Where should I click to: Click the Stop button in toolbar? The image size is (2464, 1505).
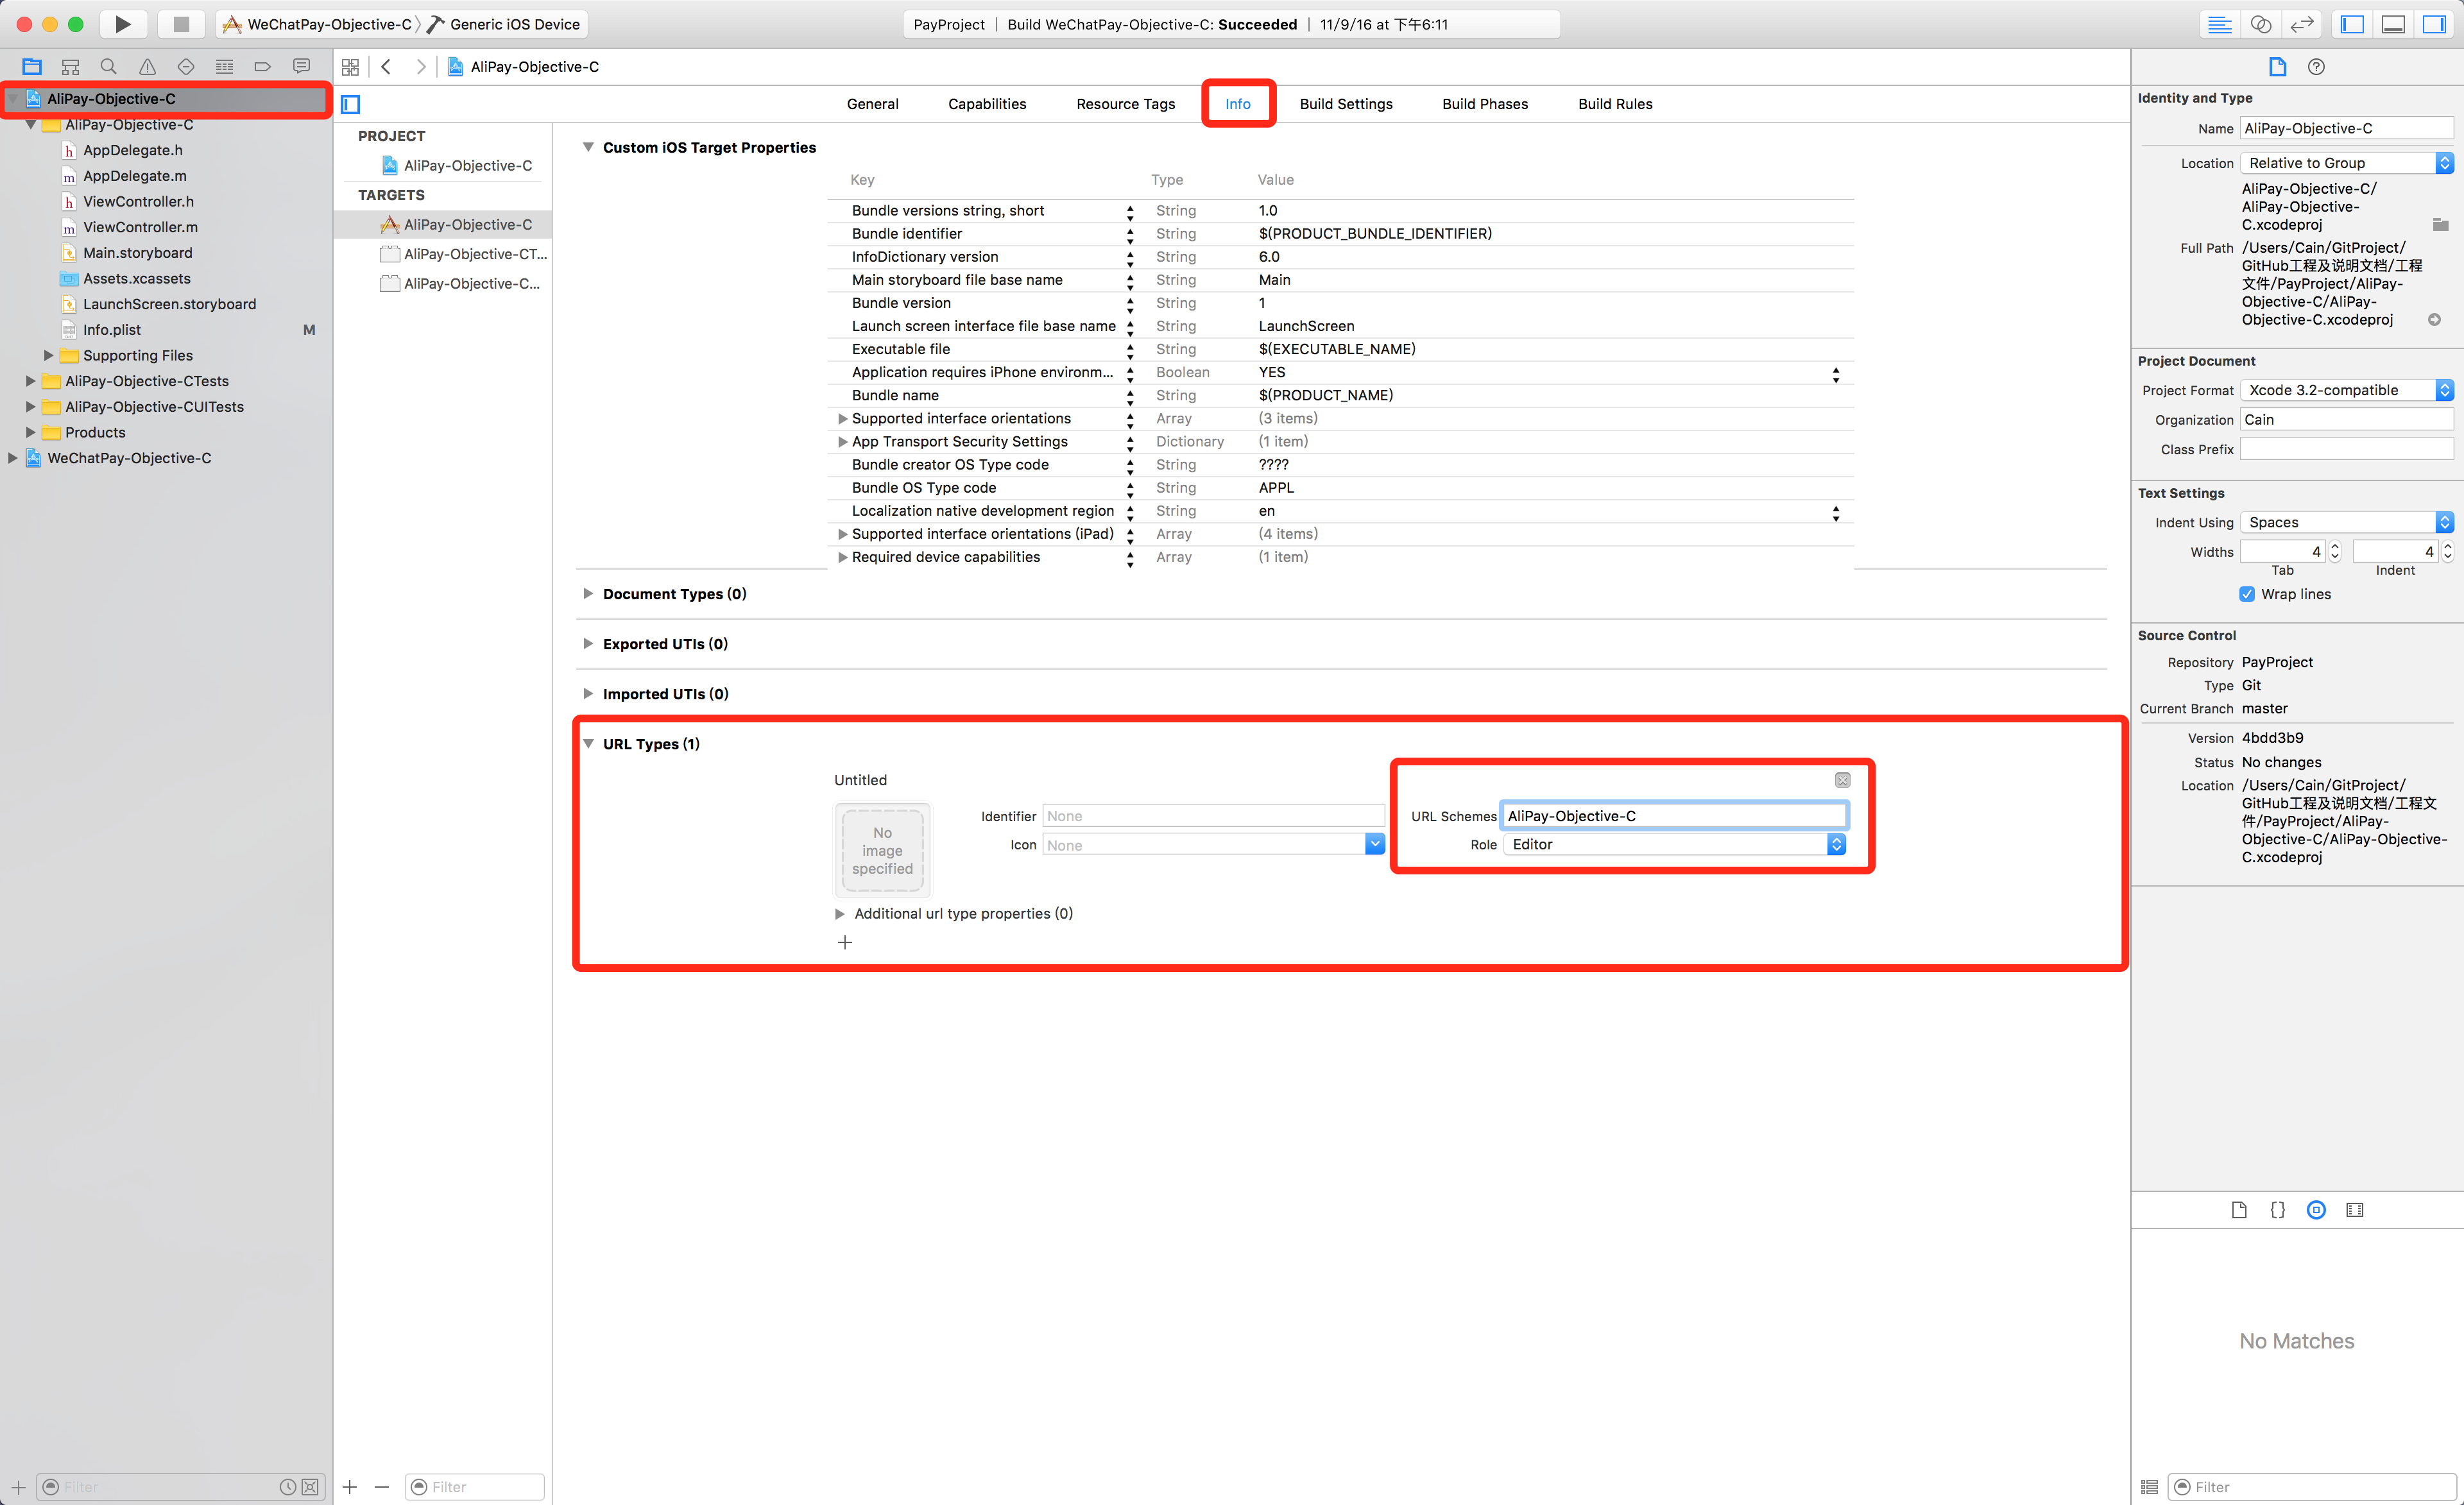click(x=181, y=24)
